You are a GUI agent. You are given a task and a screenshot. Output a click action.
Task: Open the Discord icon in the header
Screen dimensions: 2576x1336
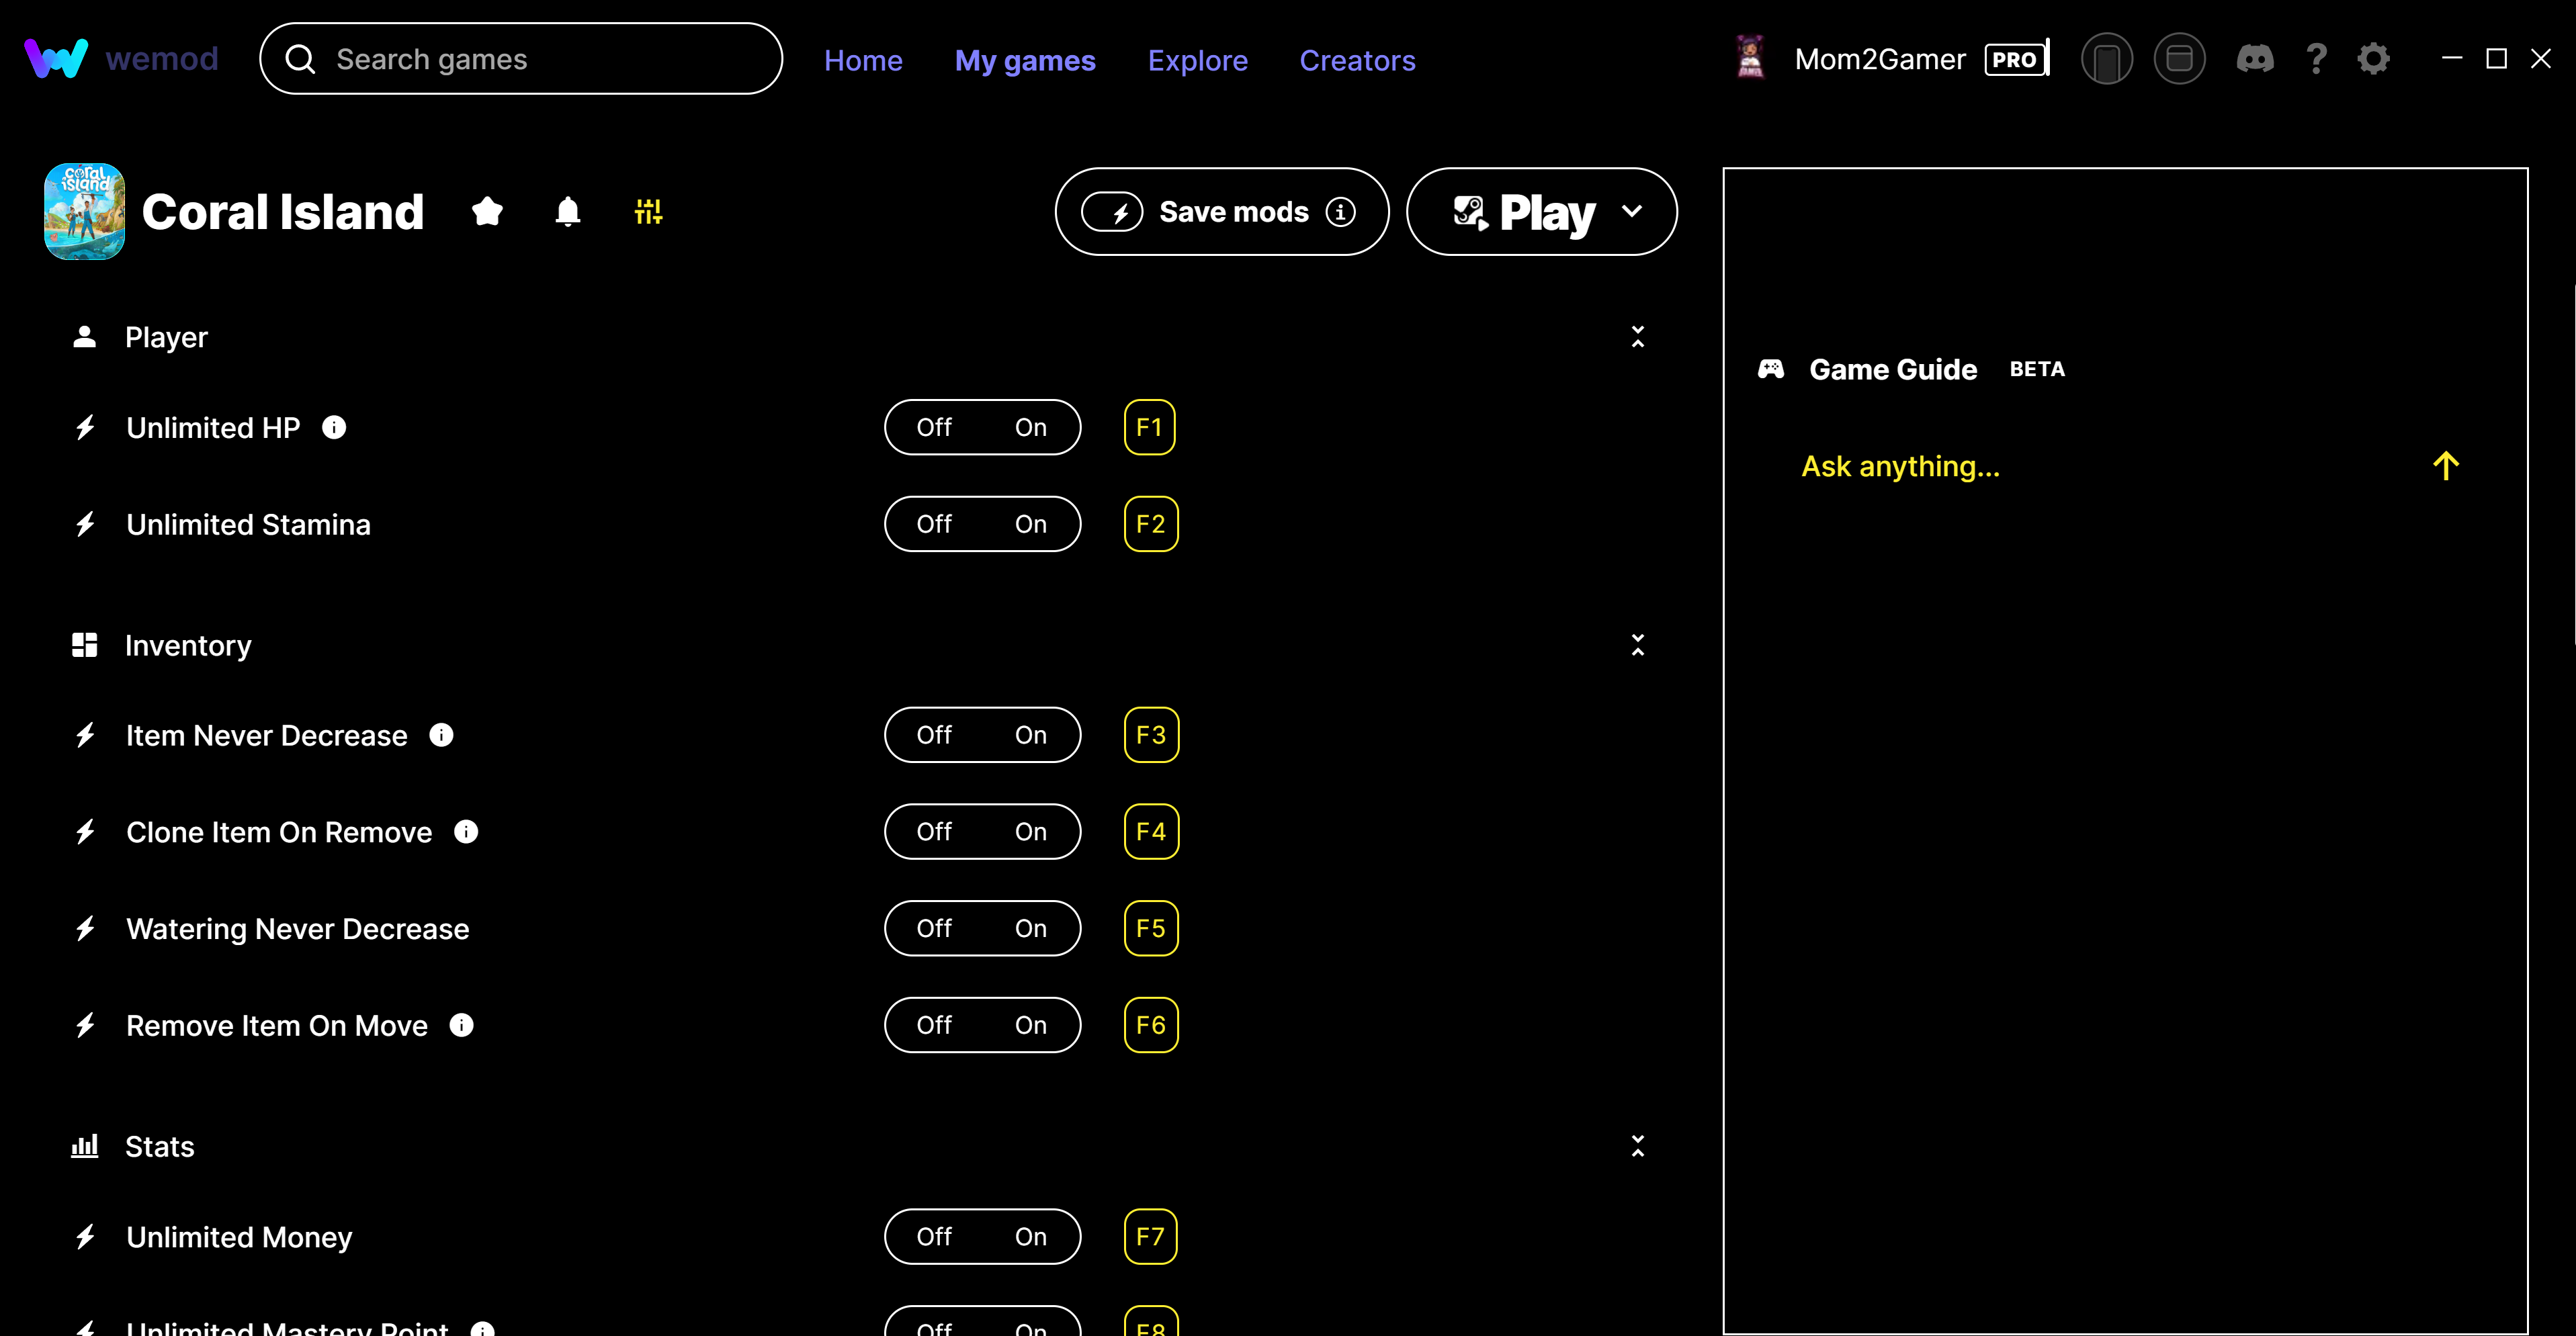(2254, 59)
